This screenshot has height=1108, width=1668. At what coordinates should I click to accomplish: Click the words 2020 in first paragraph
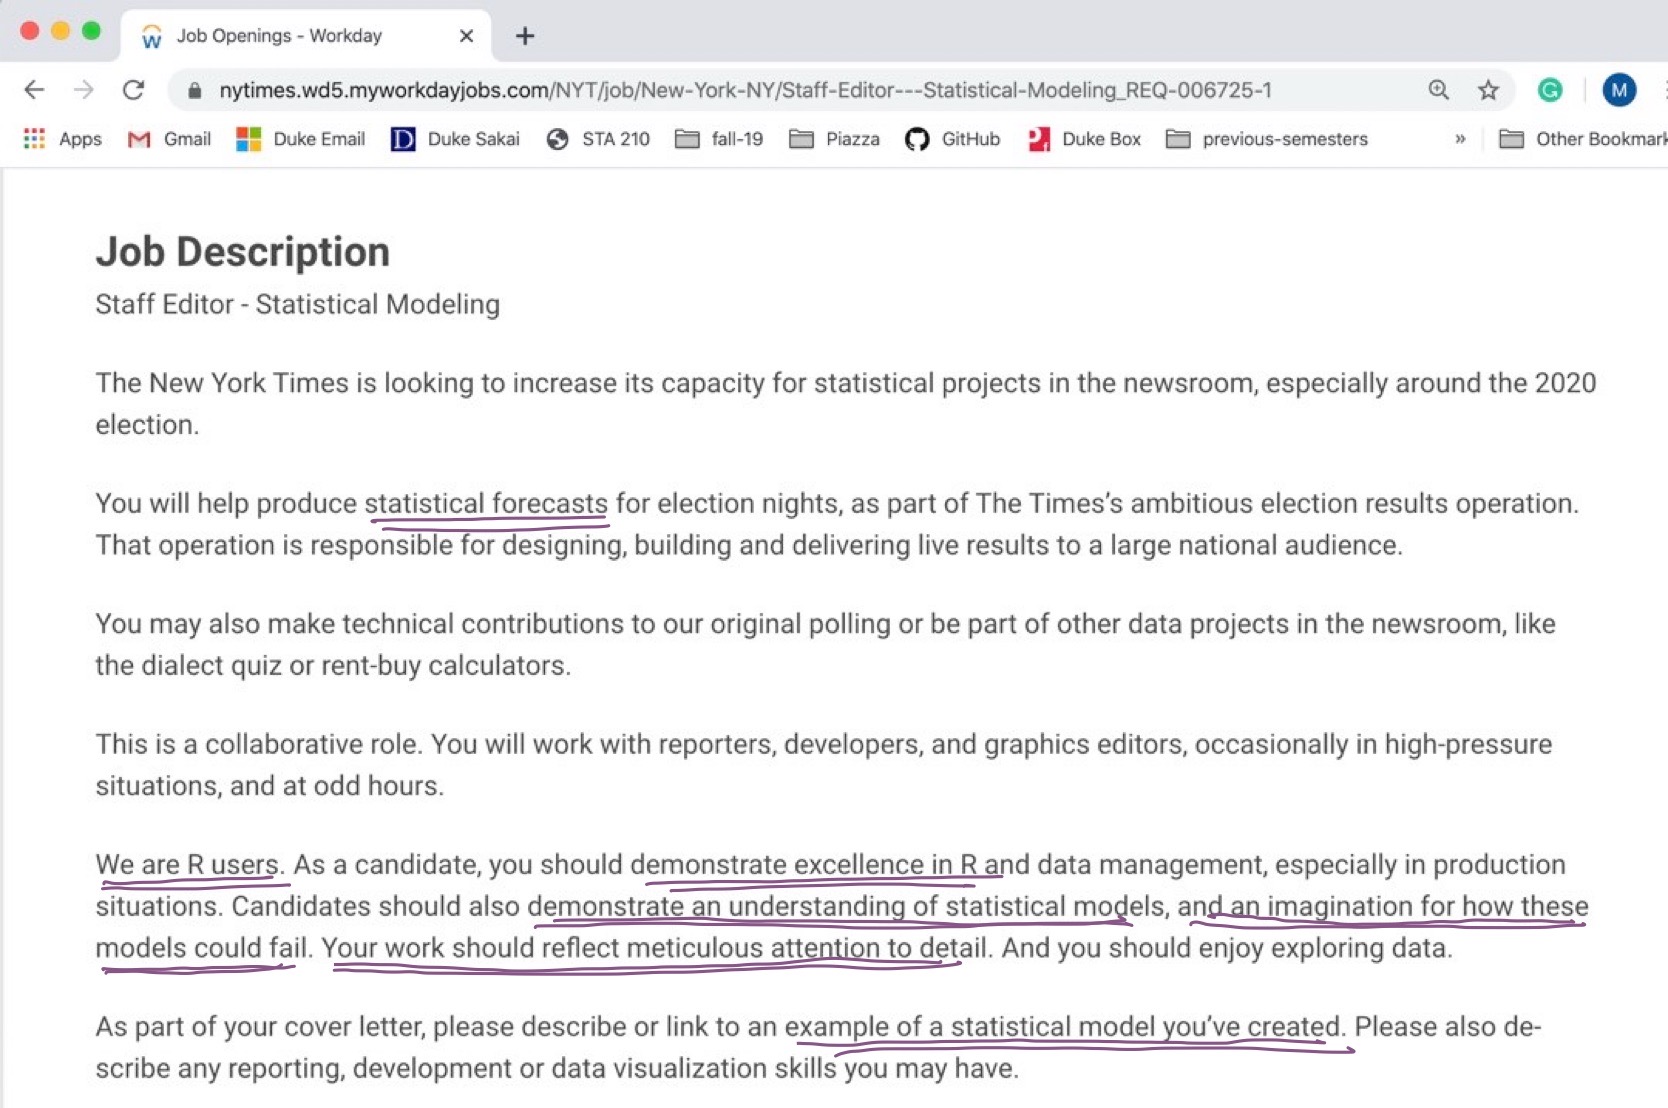pos(1565,383)
